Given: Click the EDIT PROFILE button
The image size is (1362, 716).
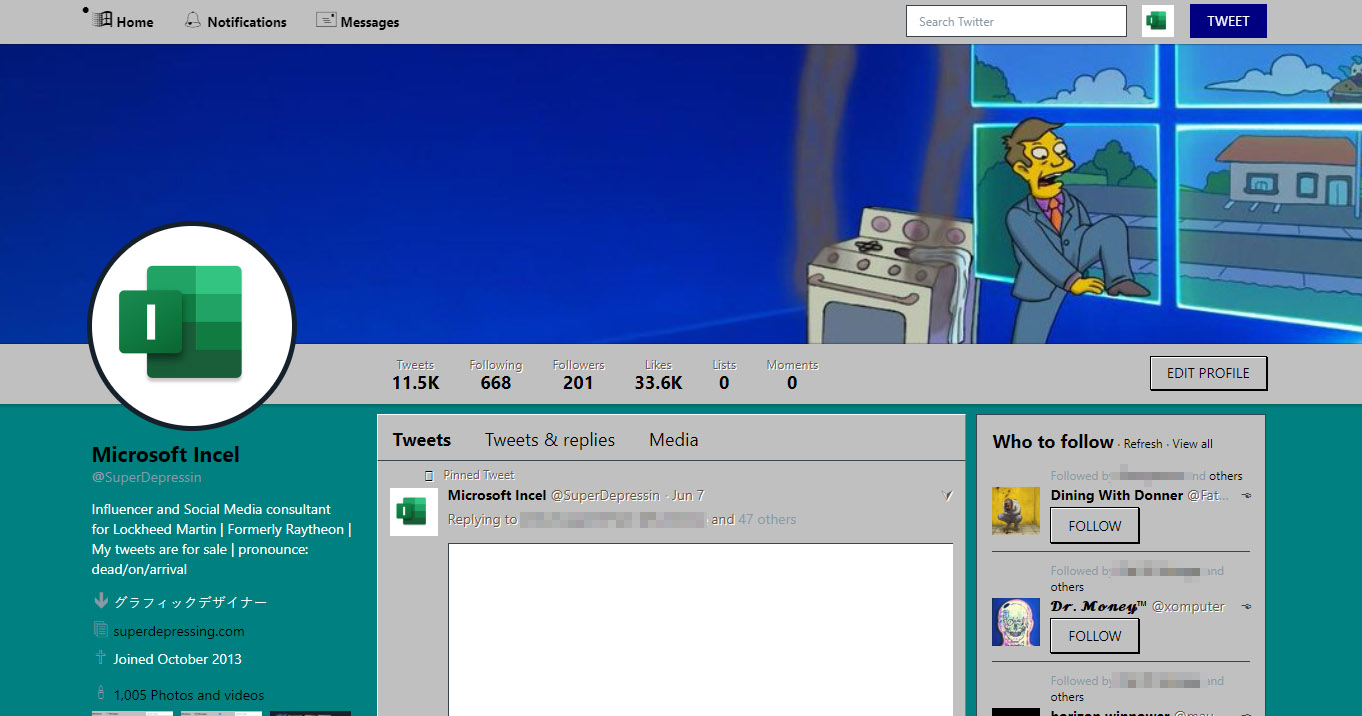Looking at the screenshot, I should click(1208, 373).
